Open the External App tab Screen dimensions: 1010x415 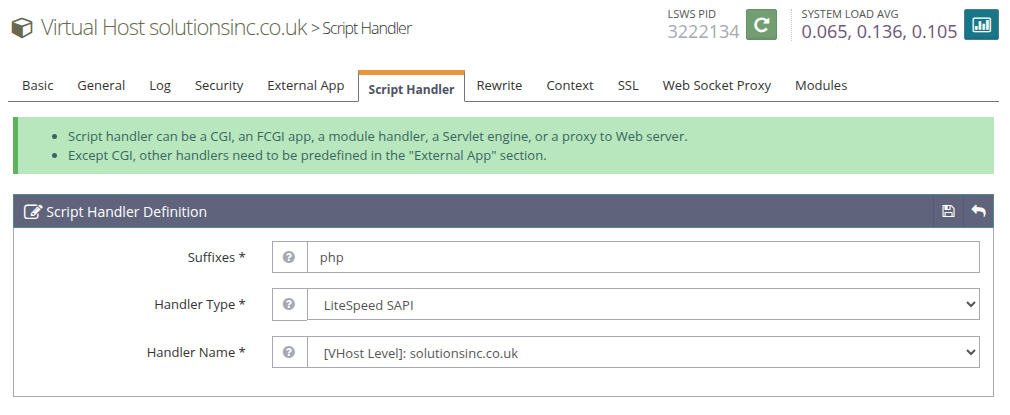click(305, 86)
